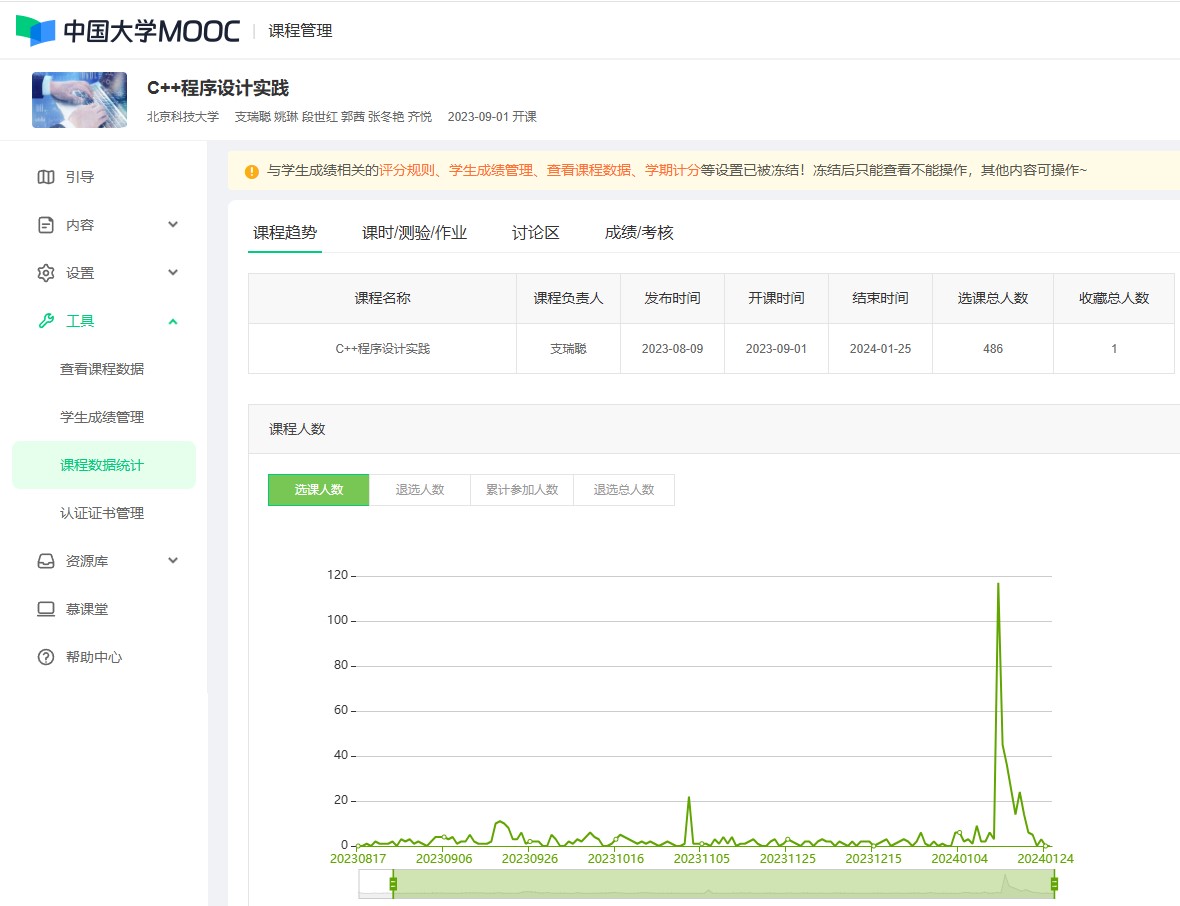Open the 讨论区 tab
The width and height of the screenshot is (1180, 906).
coord(536,233)
